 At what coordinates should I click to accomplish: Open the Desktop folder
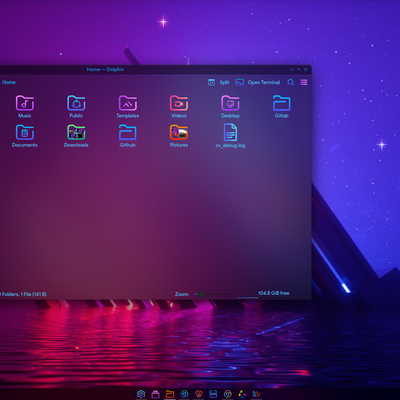[230, 106]
